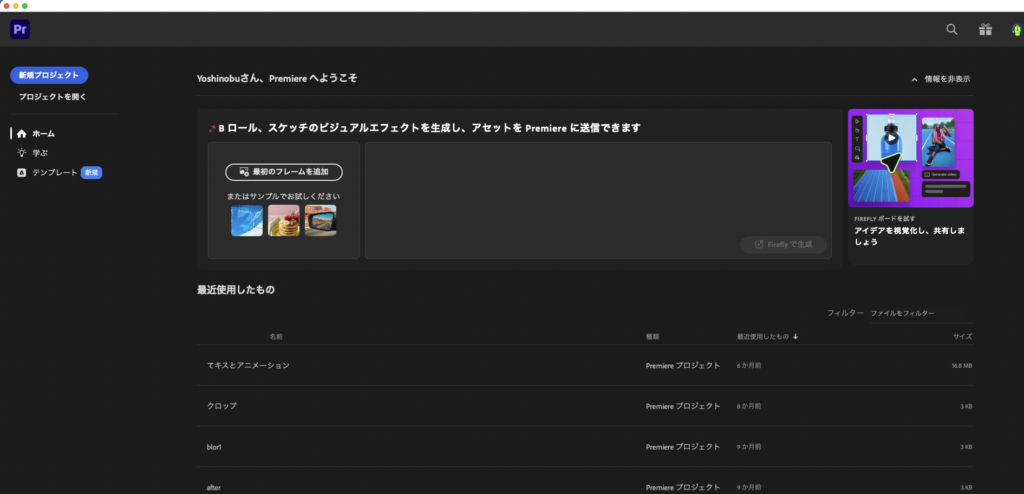The image size is (1024, 494).
Task: Click プロジェクトを開く
Action: (x=52, y=97)
